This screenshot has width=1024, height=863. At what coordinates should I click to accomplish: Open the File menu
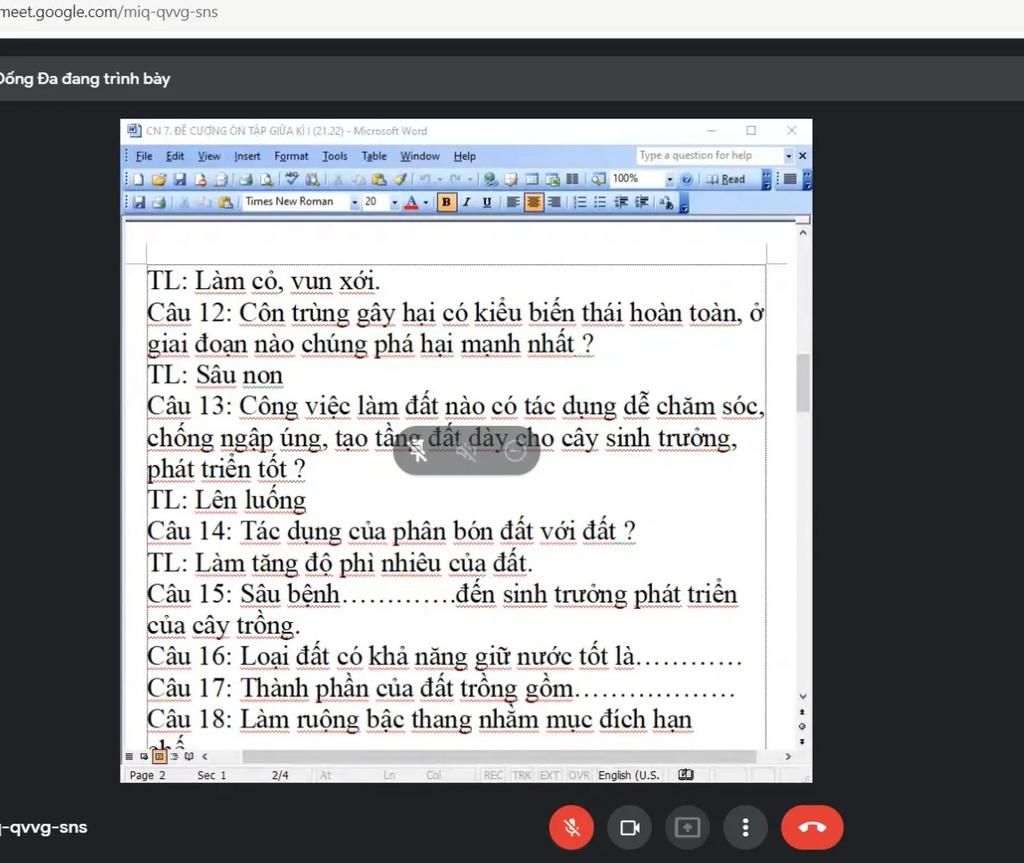(x=144, y=156)
